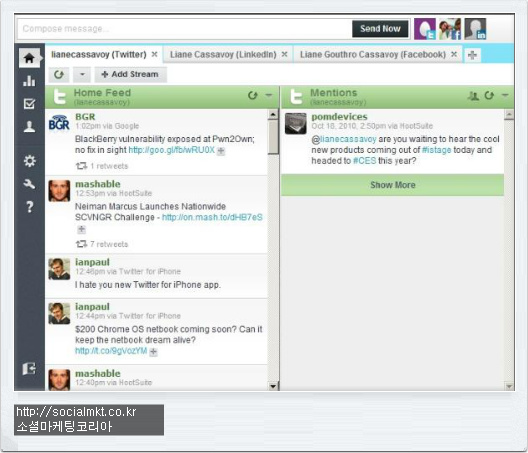Screen dimensions: 528x453
Task: Close the lianecassavoy (Twitter) tab
Action: [x=154, y=54]
